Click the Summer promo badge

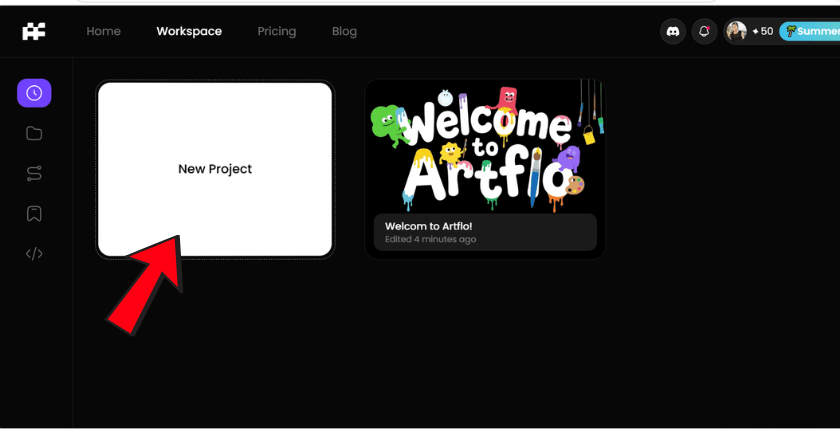(x=809, y=32)
